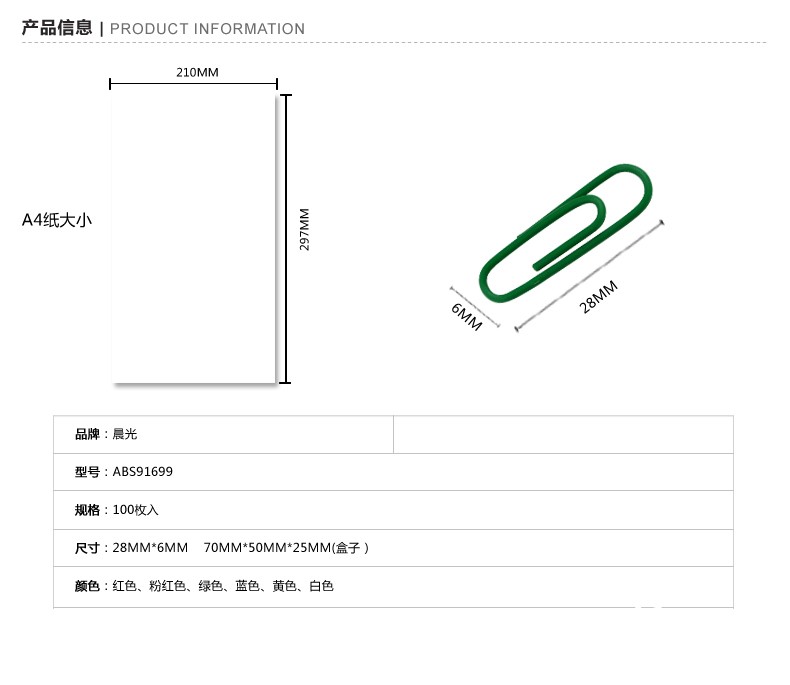Click the A4纸大小 label
Viewport: 790px width, 685px height.
coord(57,220)
